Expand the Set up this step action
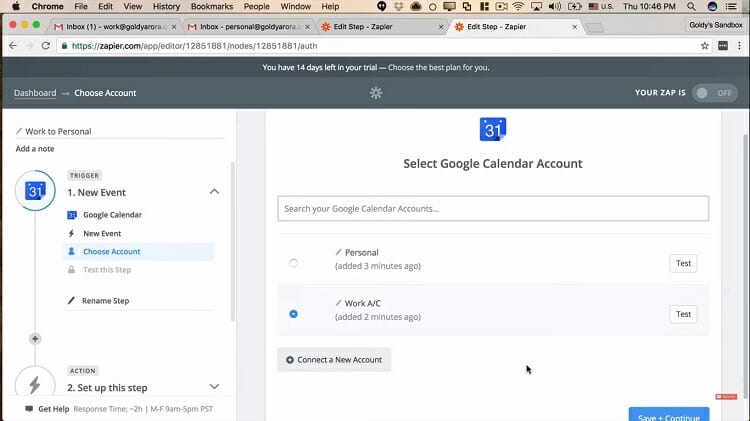The width and height of the screenshot is (750, 421). click(214, 387)
